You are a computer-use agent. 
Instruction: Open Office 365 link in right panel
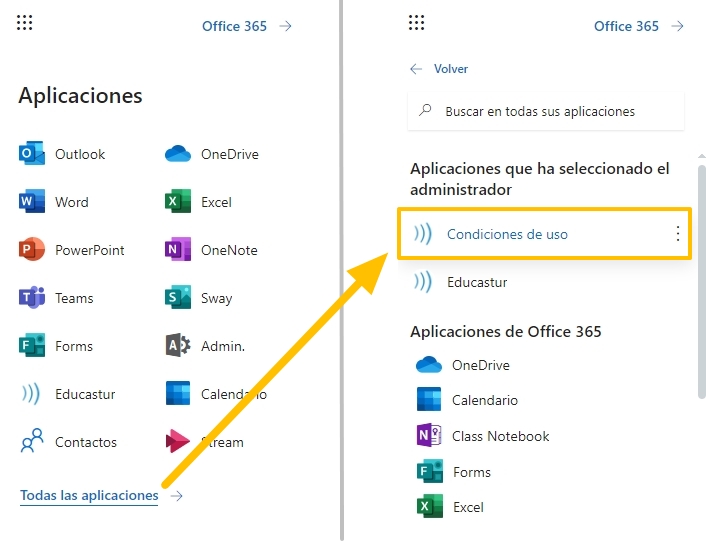pyautogui.click(x=638, y=26)
